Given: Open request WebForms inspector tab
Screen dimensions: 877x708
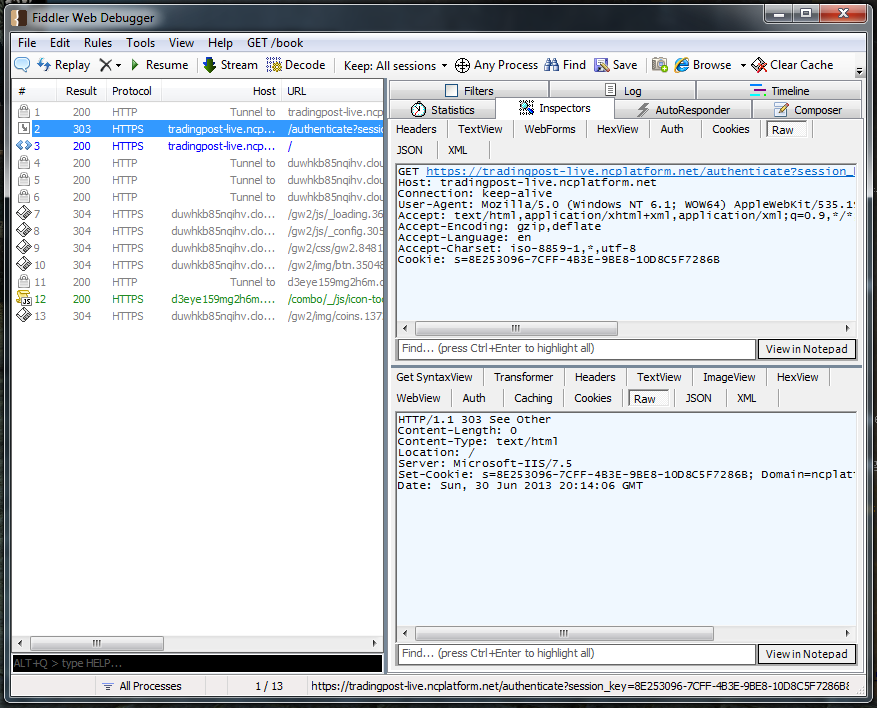Looking at the screenshot, I should (x=550, y=129).
